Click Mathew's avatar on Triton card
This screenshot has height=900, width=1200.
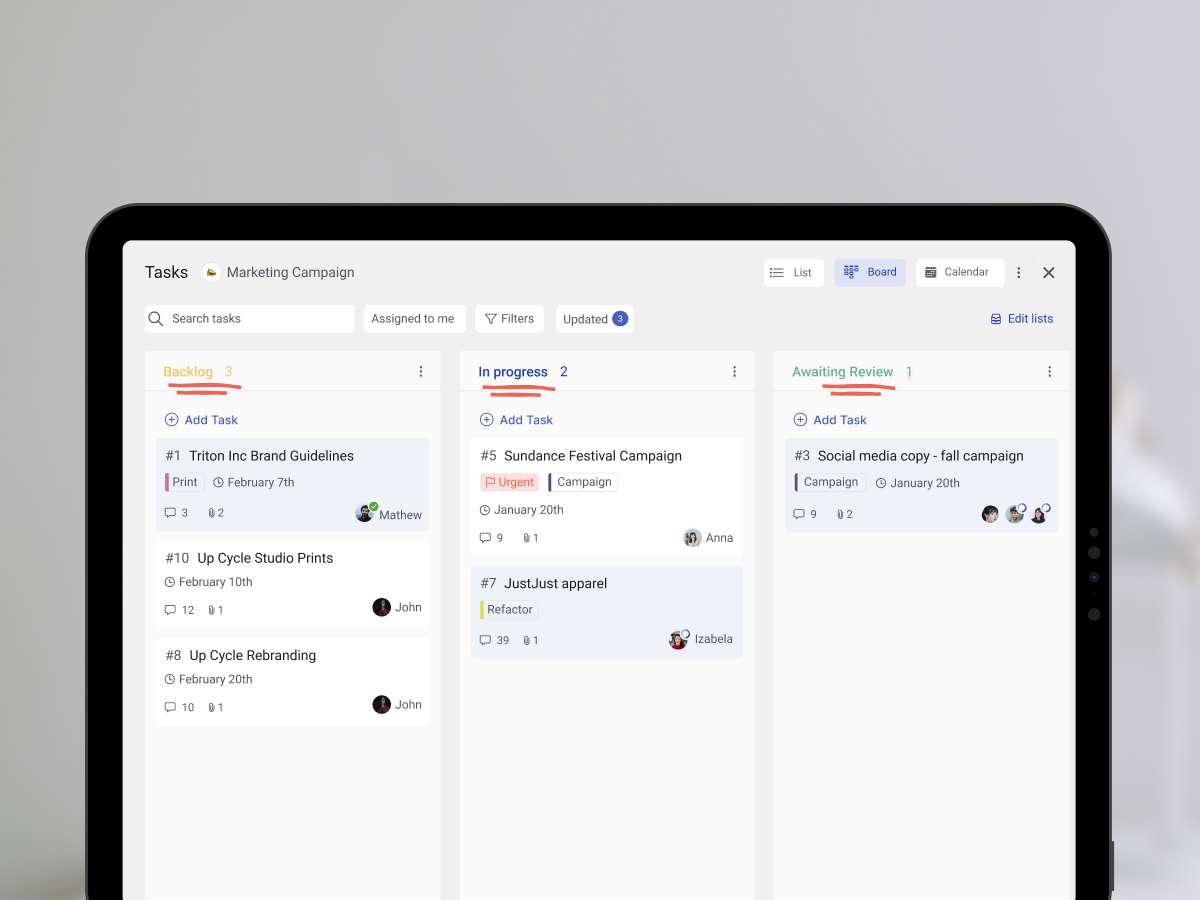point(365,514)
